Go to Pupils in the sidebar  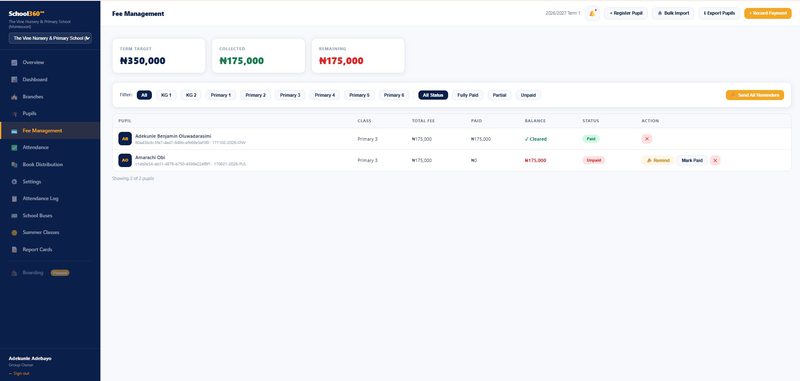pyautogui.click(x=50, y=114)
